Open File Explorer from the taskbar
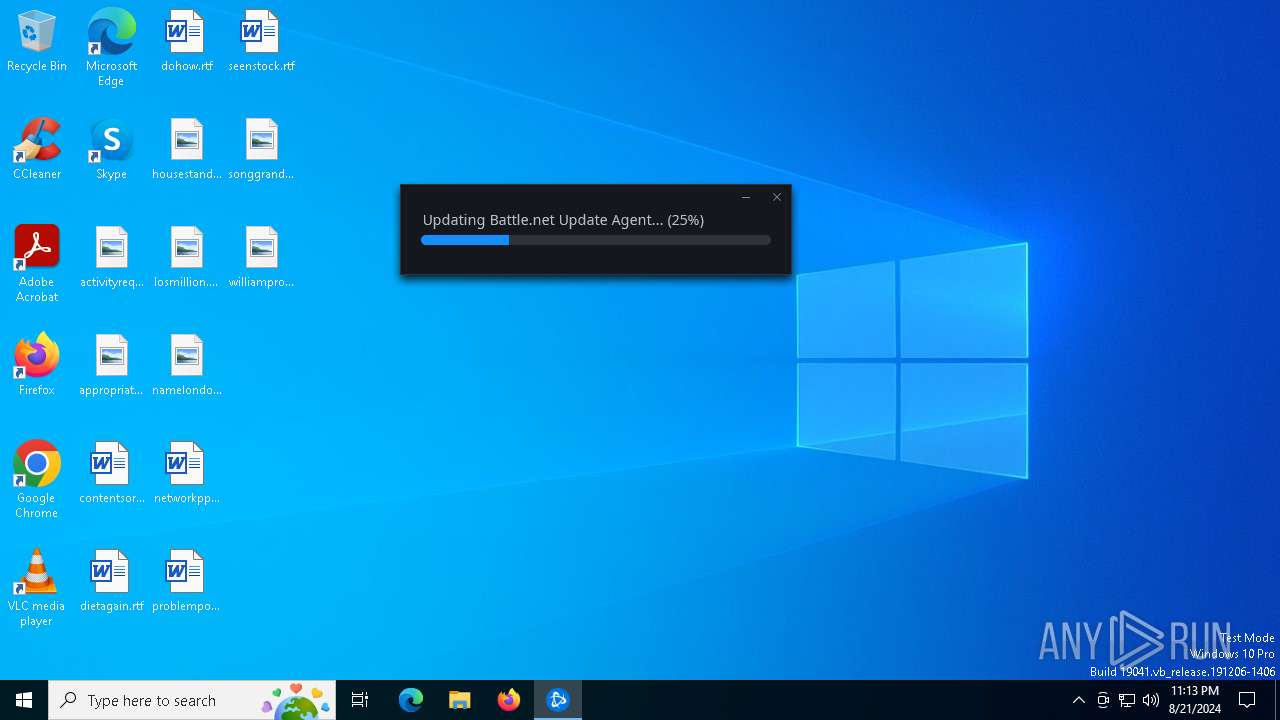This screenshot has height=720, width=1280. [460, 700]
